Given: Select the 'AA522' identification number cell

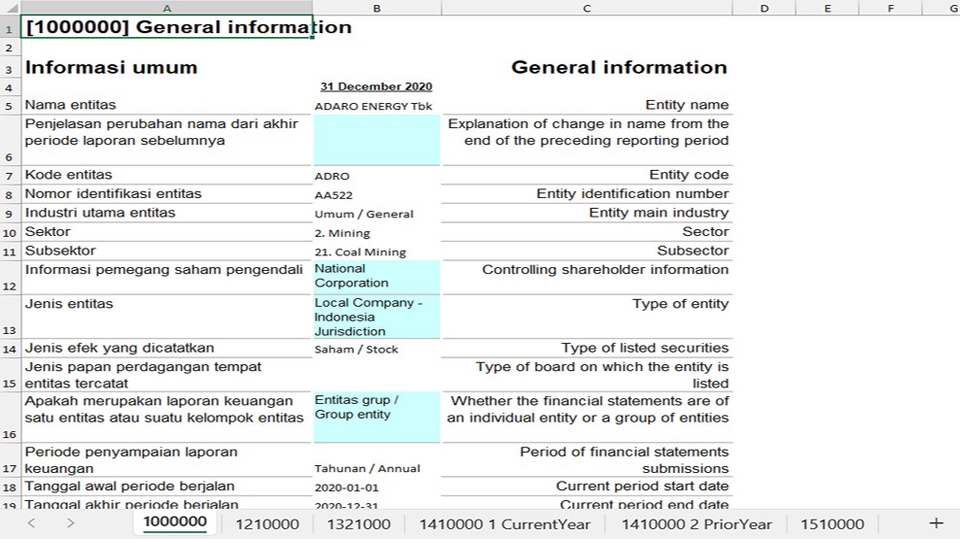Looking at the screenshot, I should point(377,195).
